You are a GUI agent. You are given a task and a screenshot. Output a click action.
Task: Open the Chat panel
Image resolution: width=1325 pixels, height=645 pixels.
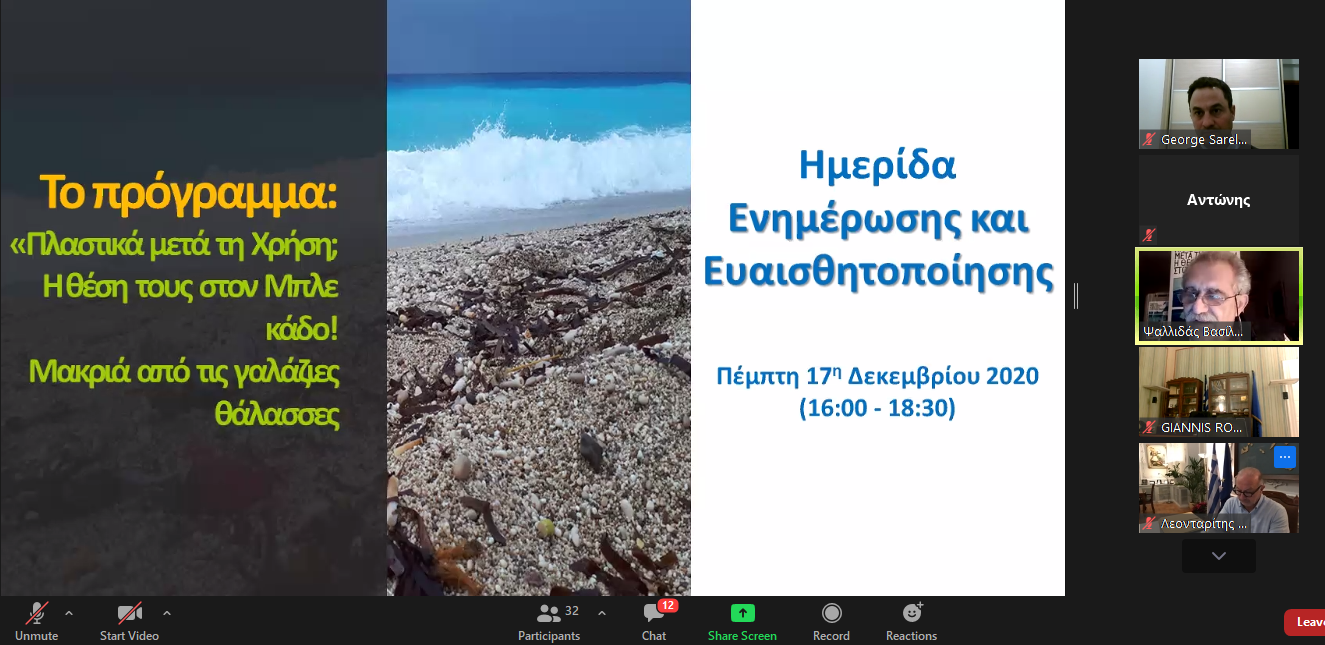(654, 619)
